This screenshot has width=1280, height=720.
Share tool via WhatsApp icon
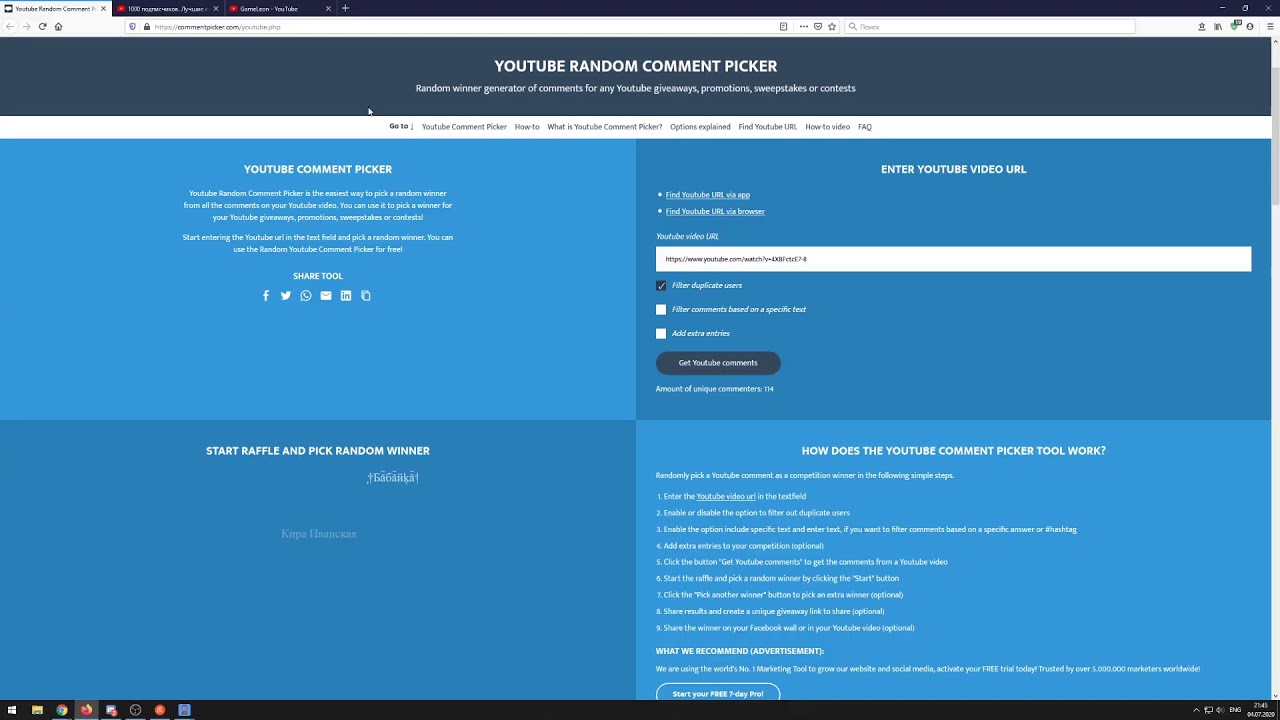(x=306, y=296)
